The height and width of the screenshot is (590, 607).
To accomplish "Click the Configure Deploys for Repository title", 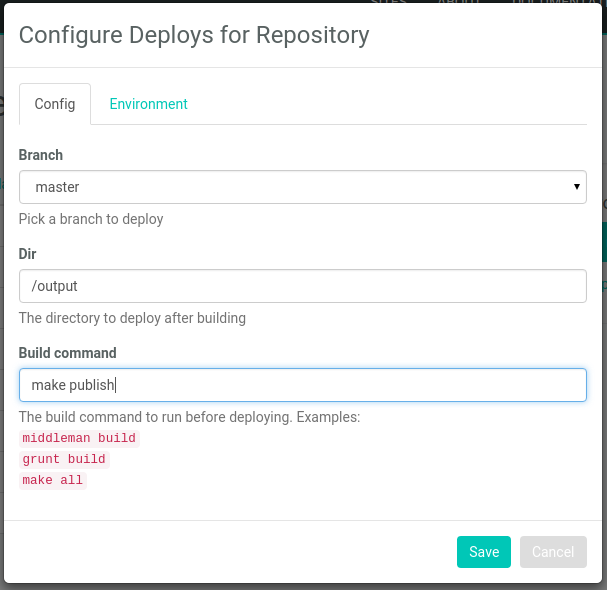I will click(x=194, y=35).
